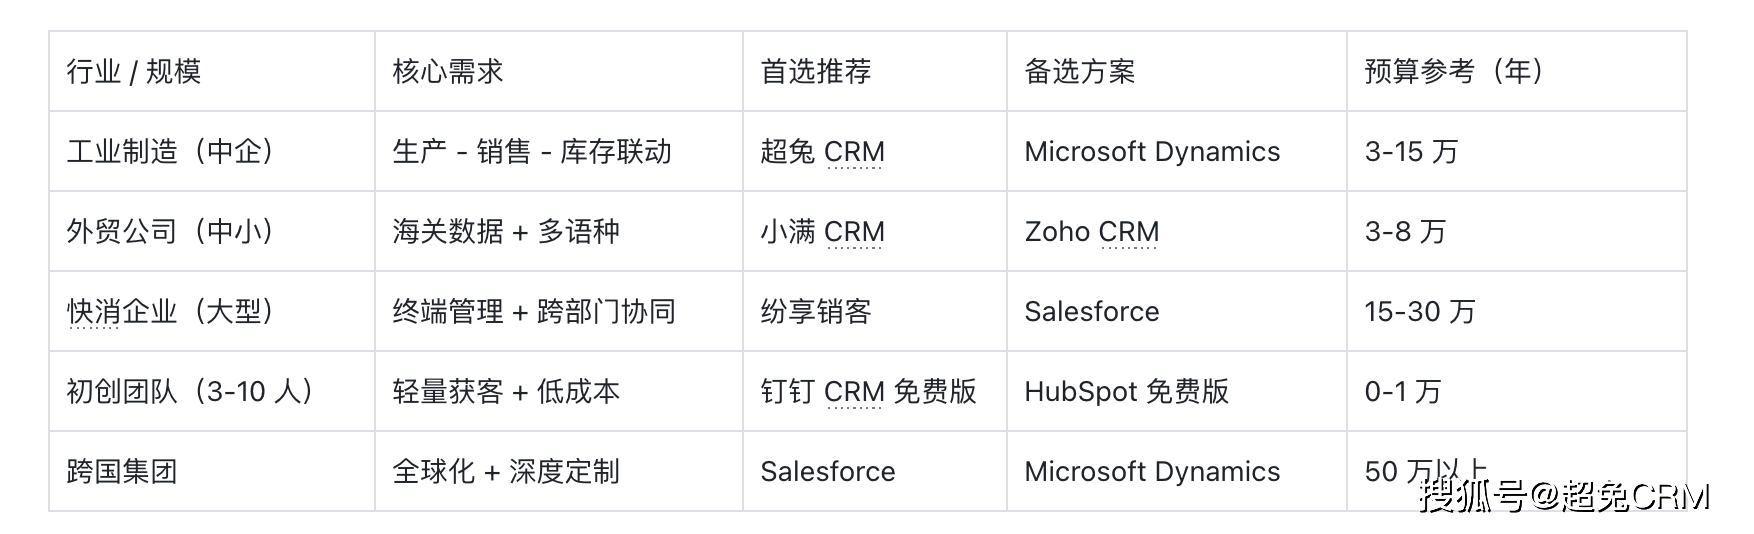This screenshot has height=534, width=1754.
Task: Click the 15-30 万 budget cell
Action: [1420, 312]
